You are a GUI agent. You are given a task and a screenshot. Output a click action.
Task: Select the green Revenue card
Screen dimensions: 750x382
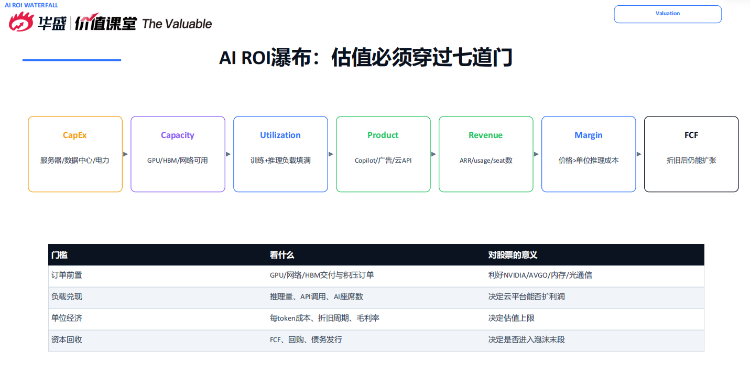tap(486, 154)
